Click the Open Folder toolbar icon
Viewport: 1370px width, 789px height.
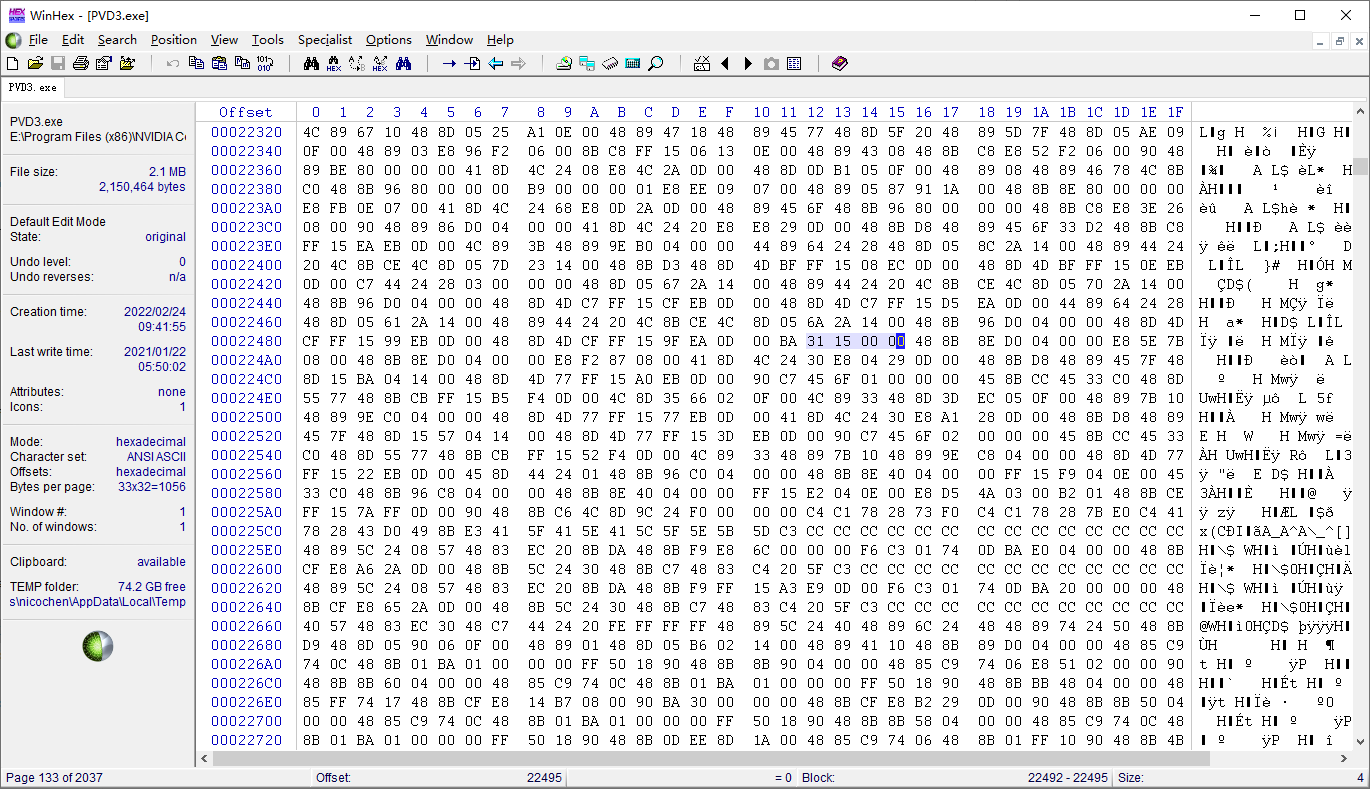(127, 63)
